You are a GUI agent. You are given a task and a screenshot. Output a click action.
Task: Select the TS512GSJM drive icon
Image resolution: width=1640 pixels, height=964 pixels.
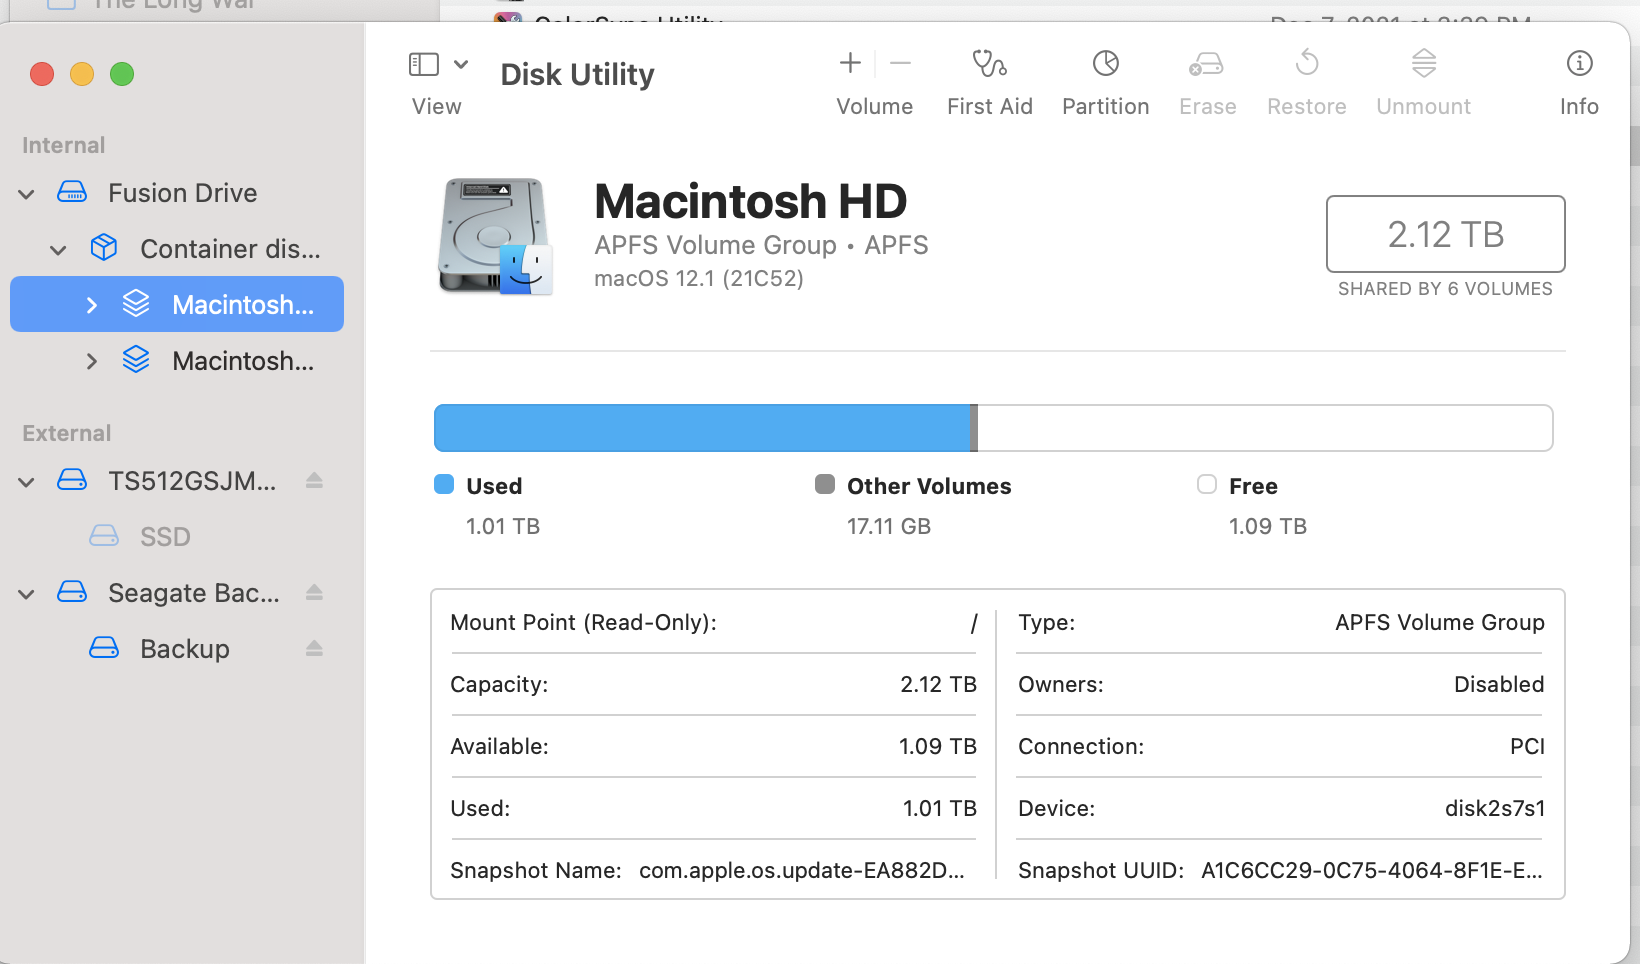pos(72,480)
